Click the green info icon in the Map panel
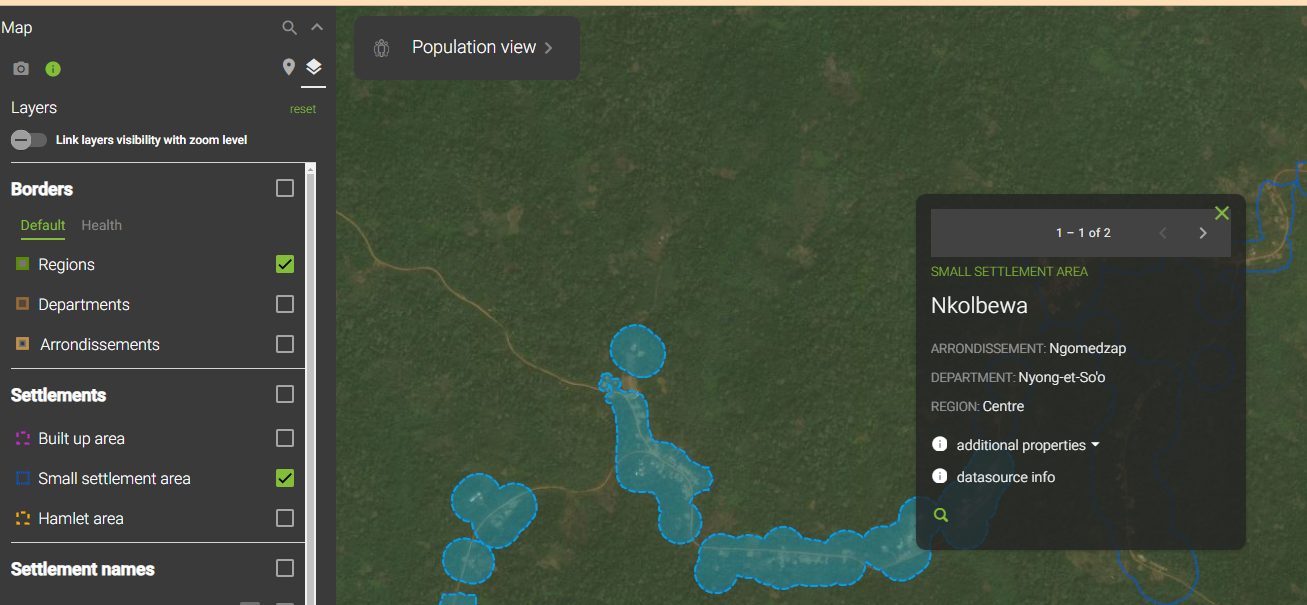This screenshot has height=605, width=1307. click(53, 69)
